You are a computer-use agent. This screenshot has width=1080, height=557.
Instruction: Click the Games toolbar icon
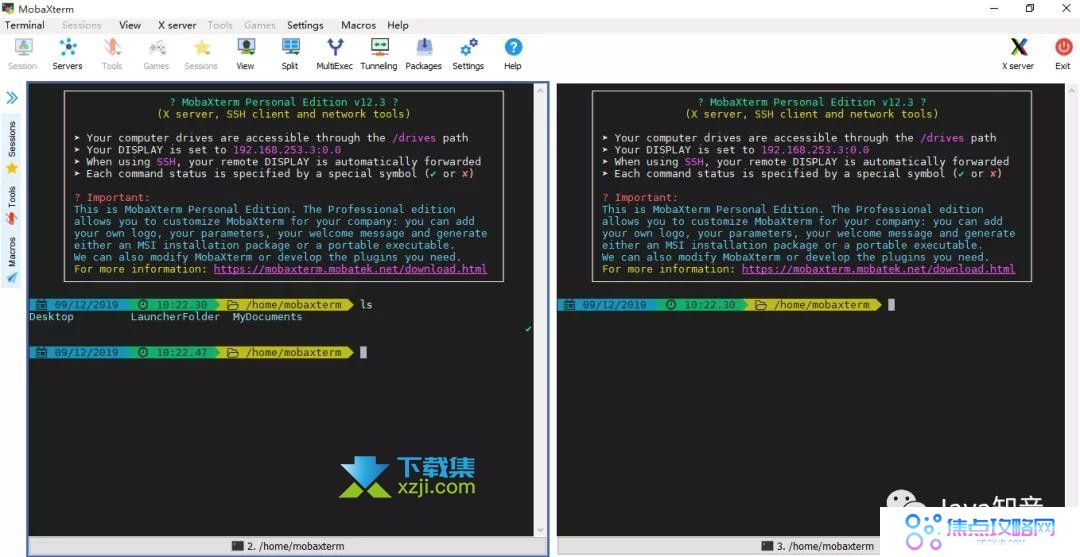coord(156,54)
